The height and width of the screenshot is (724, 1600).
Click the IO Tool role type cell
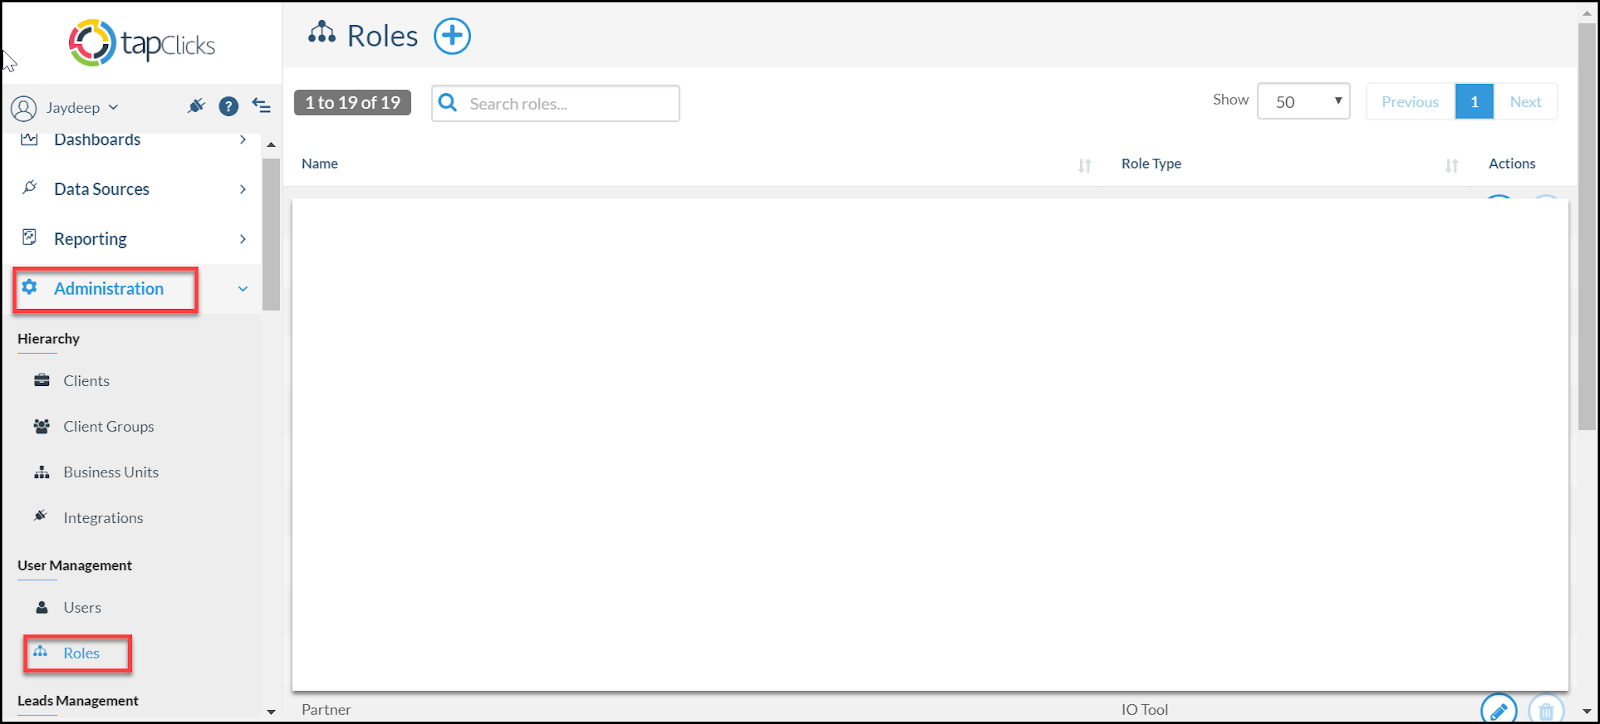tap(1144, 710)
